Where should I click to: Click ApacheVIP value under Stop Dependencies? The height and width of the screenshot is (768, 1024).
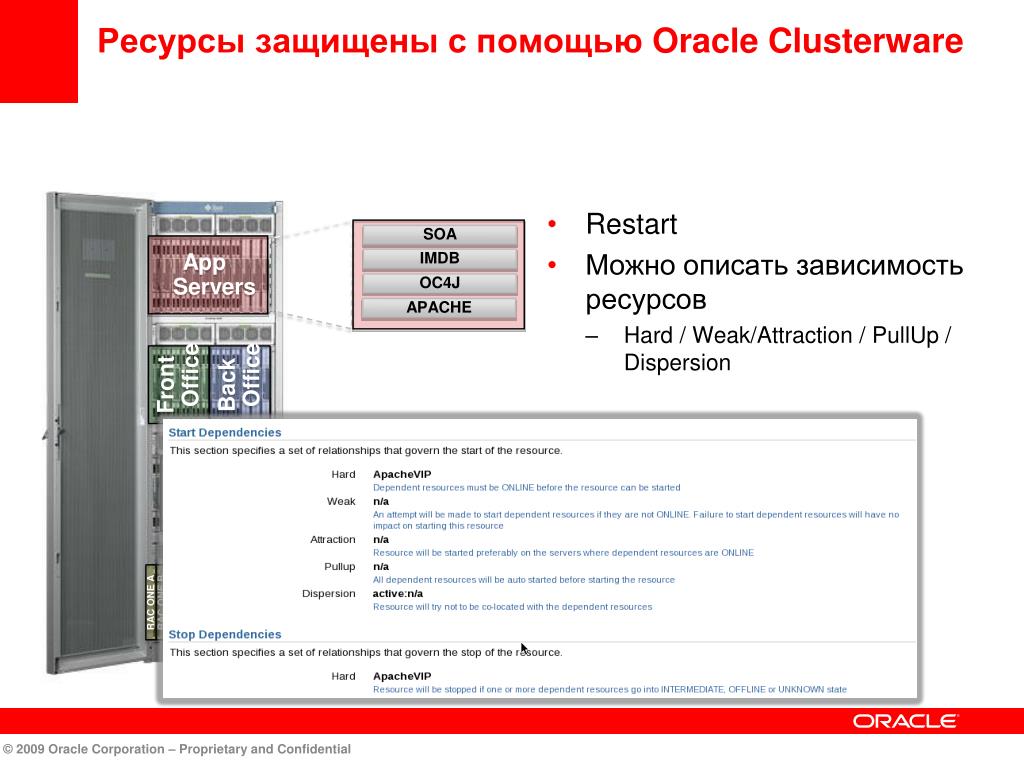tap(402, 676)
